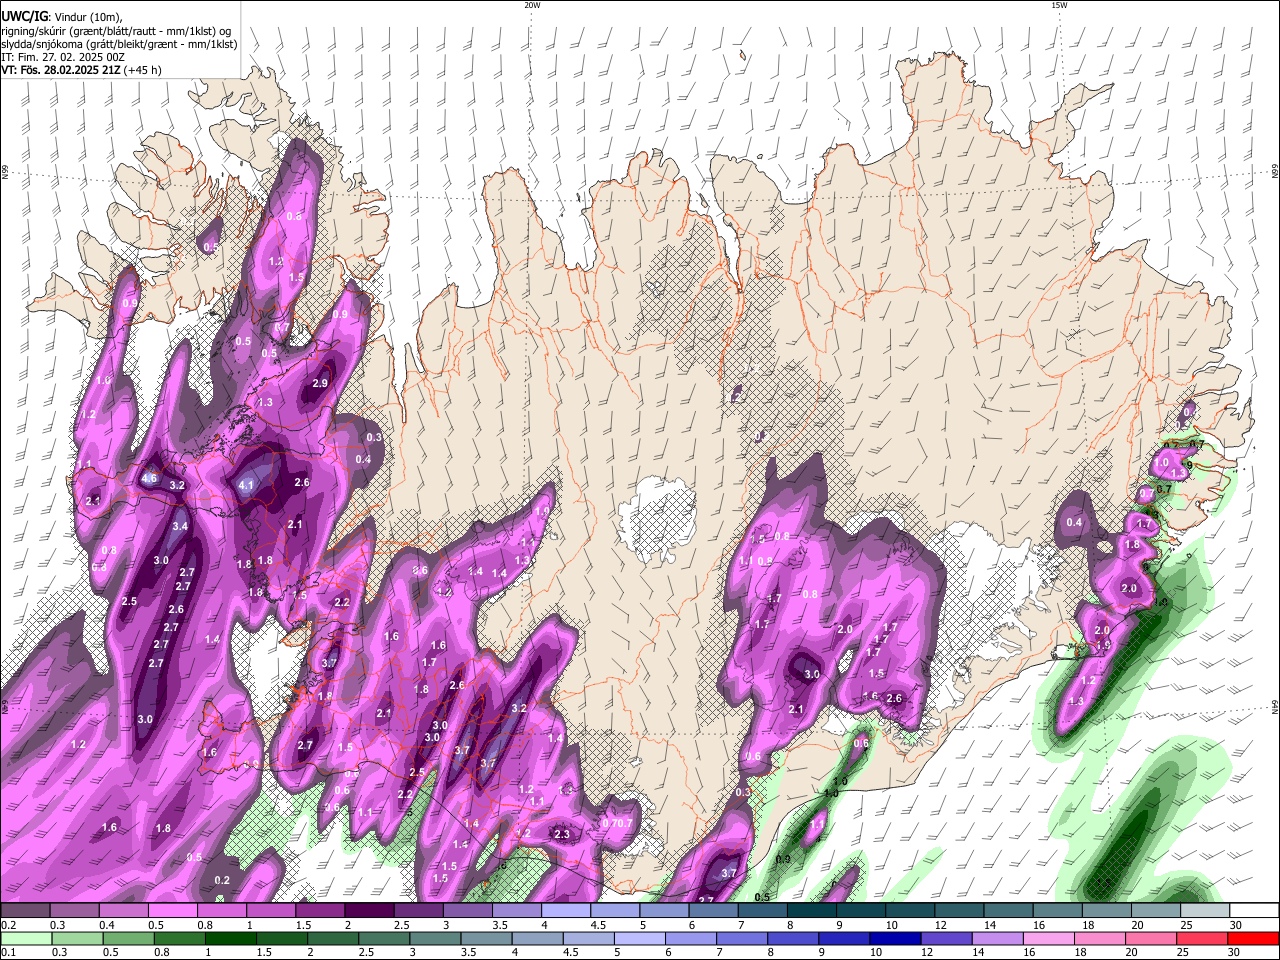Select the 'rigning/skúrir' legend description line
The image size is (1280, 960).
[x=114, y=31]
